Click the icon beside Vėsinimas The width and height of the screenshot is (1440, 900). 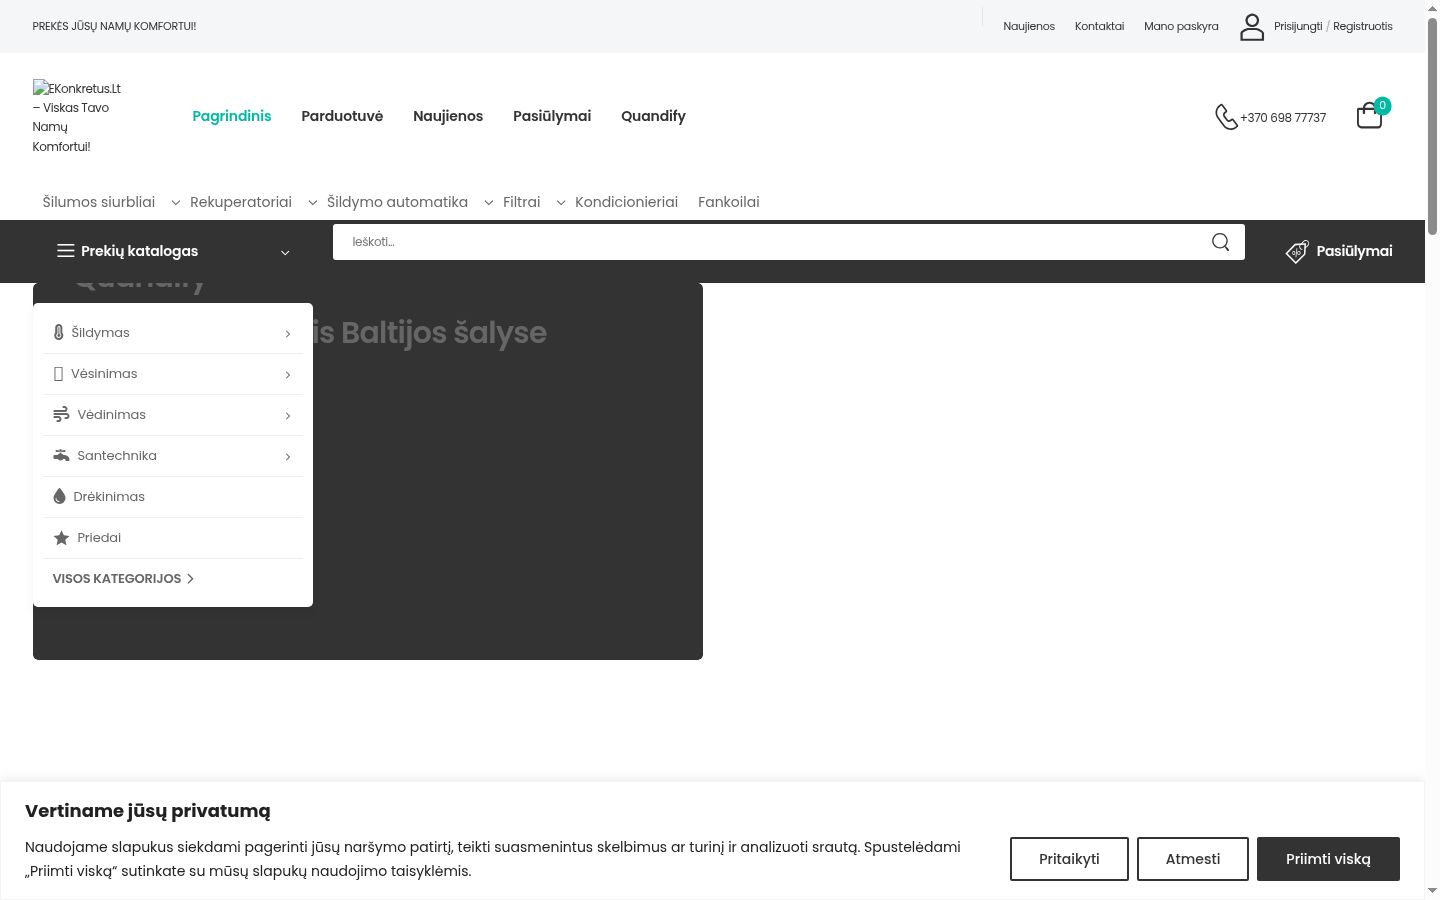(x=58, y=374)
